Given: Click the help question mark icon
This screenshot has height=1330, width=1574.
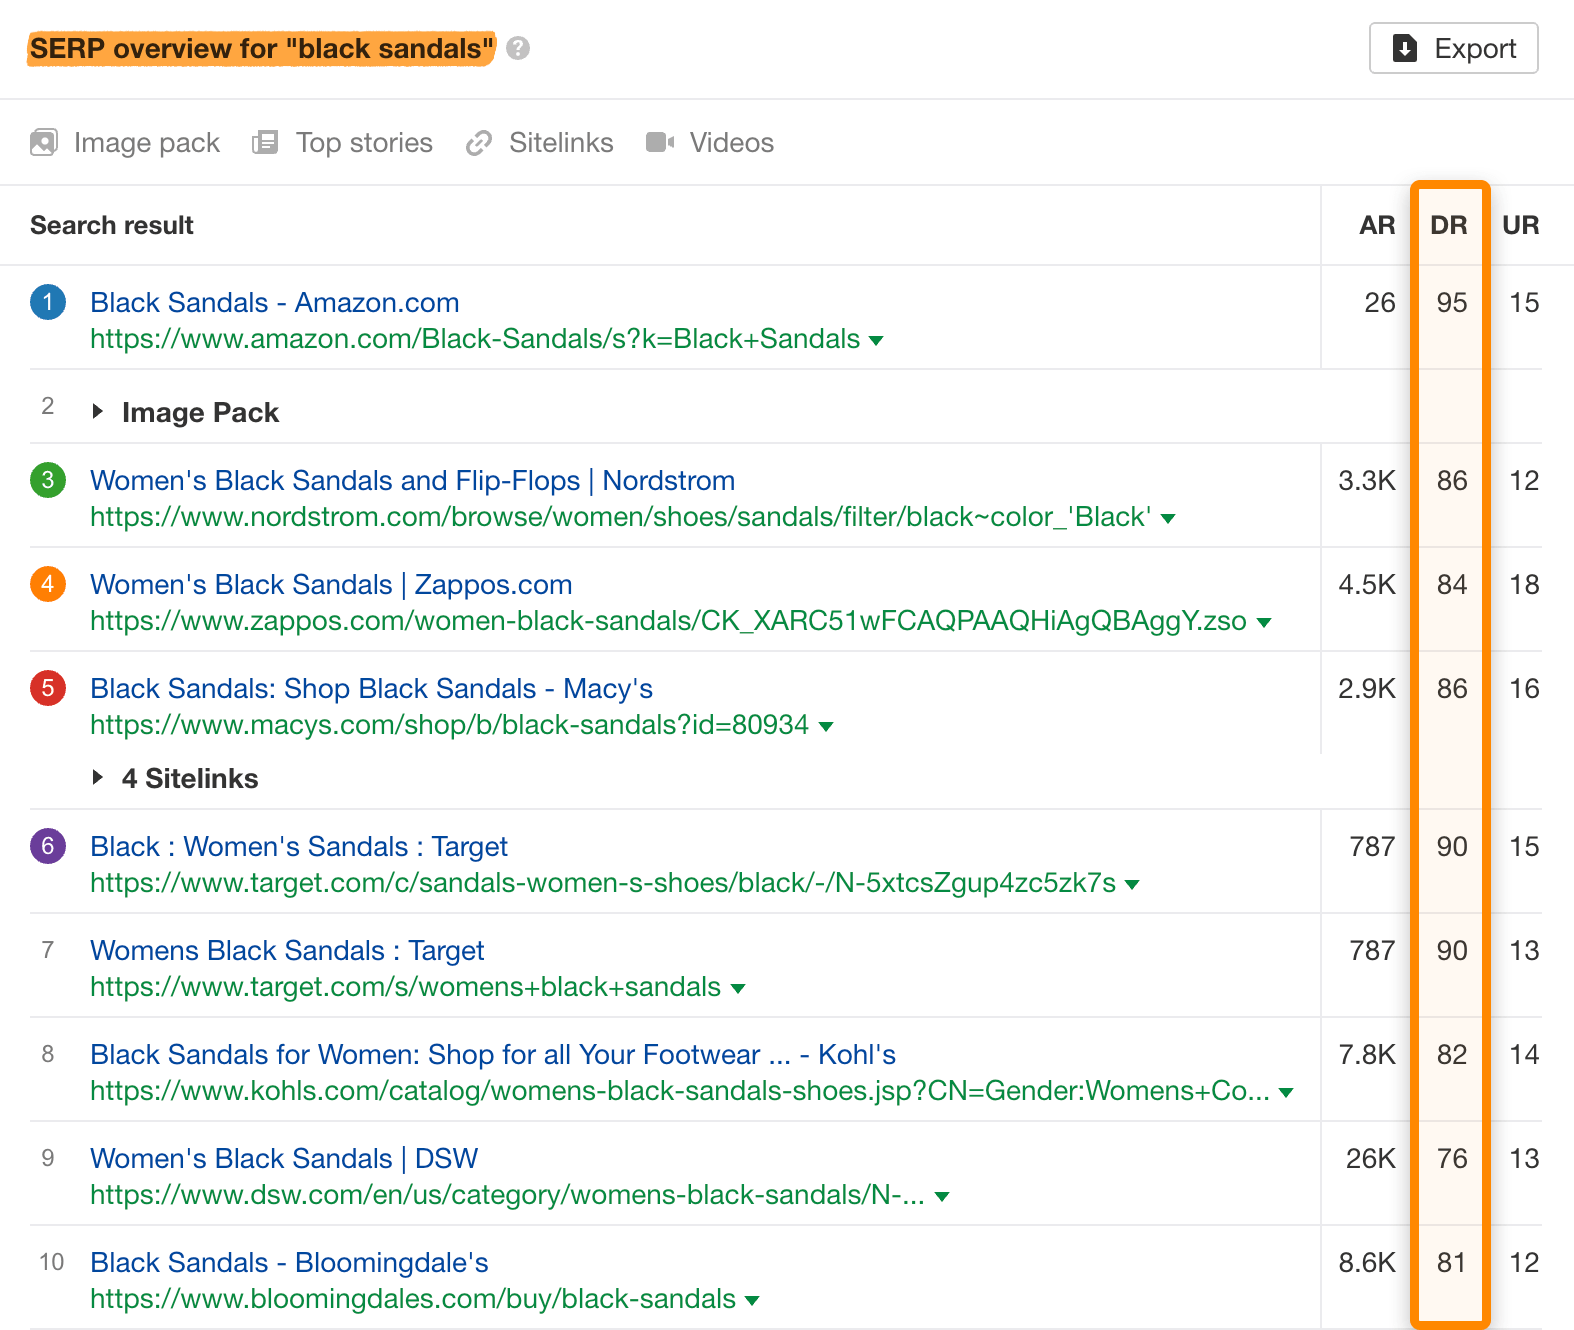Looking at the screenshot, I should (x=518, y=48).
